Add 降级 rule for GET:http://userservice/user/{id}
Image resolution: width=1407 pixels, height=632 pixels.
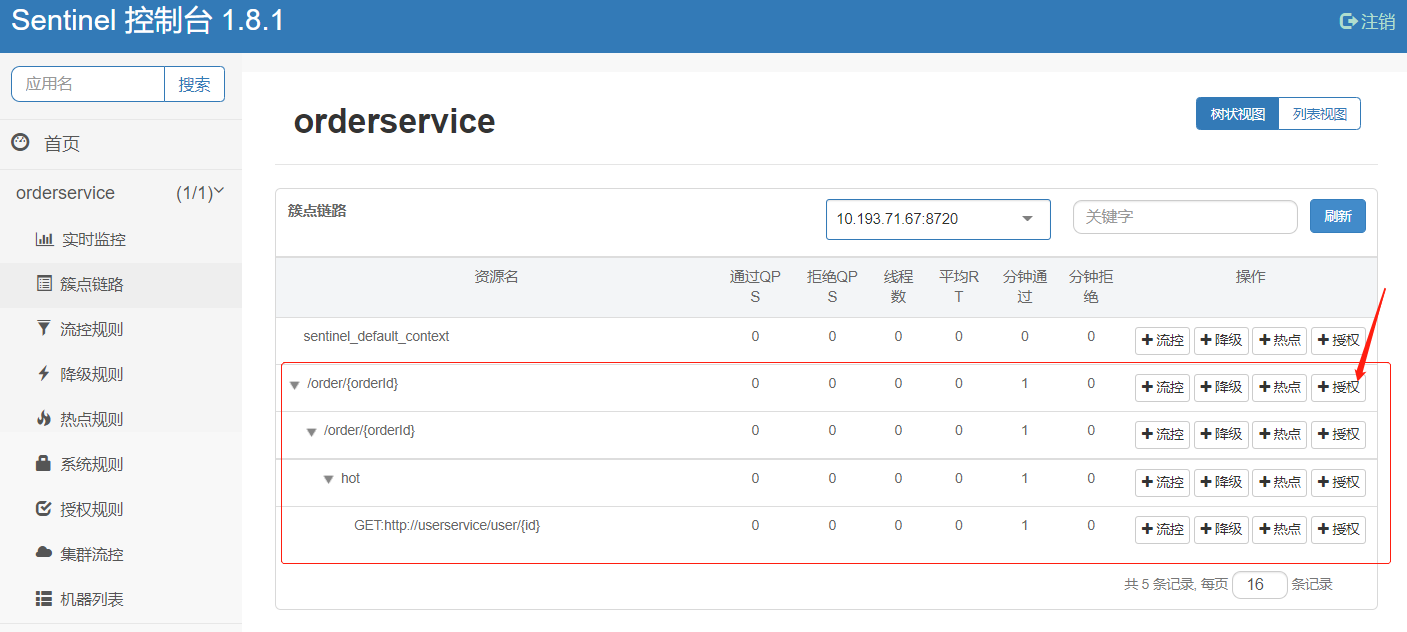coord(1221,529)
